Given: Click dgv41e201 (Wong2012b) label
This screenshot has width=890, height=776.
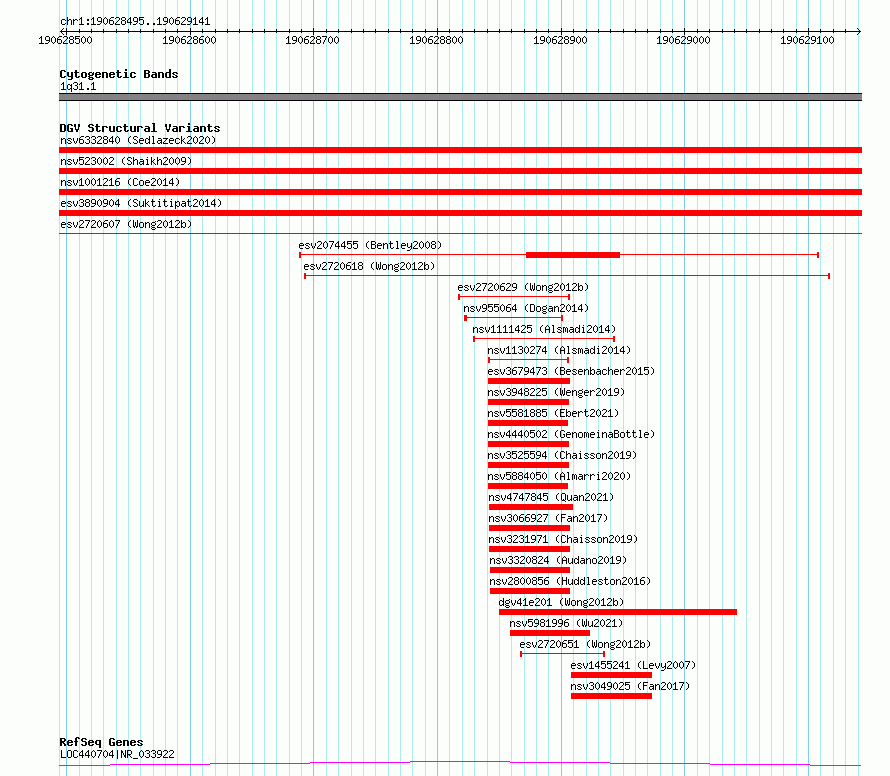Looking at the screenshot, I should pos(561,602).
